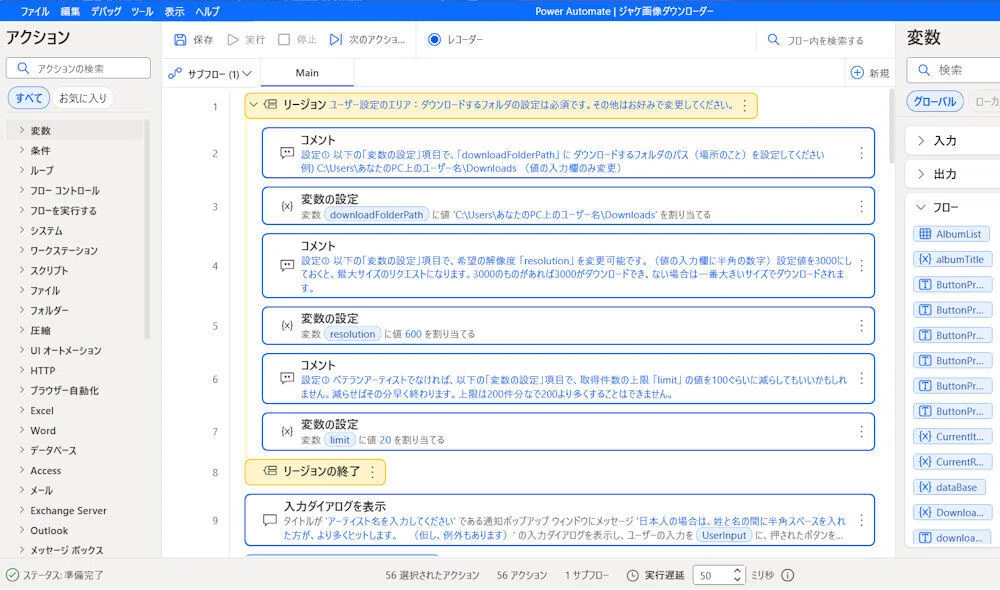This screenshot has height=590, width=1000.
Task: Click the limit variable link
Action: (340, 439)
